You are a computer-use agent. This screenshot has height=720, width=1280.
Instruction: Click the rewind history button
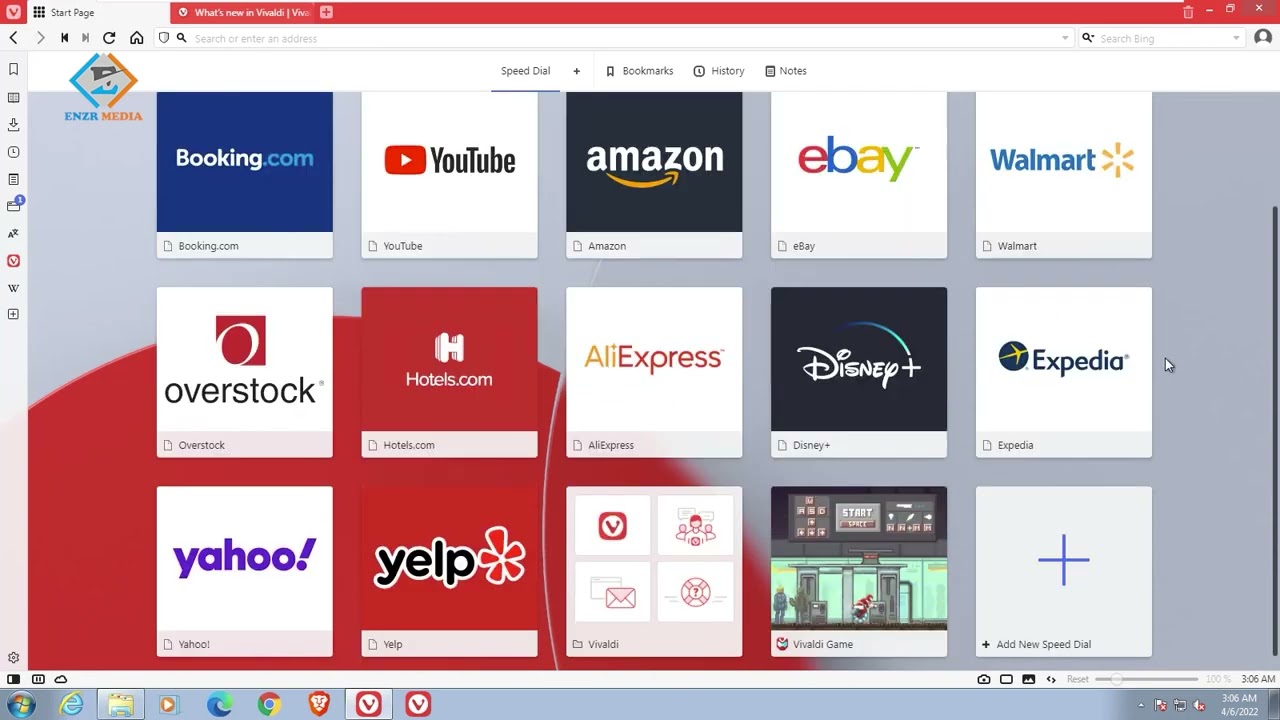[64, 38]
